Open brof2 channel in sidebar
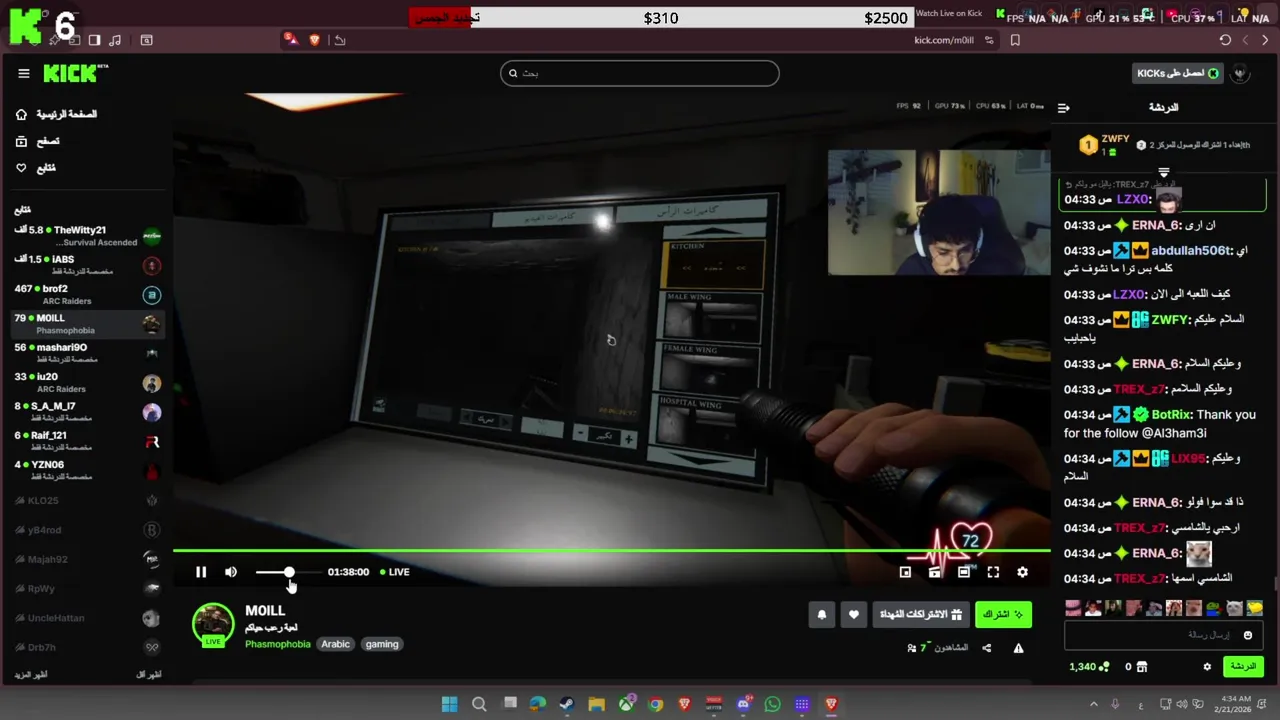Screen dimensions: 1280x720 pyautogui.click(x=88, y=294)
